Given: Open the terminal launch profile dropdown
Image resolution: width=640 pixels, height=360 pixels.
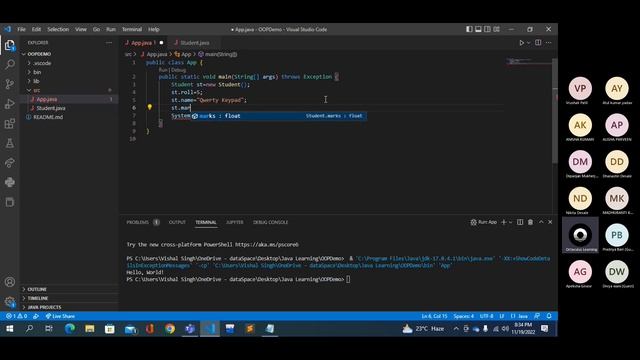Looking at the screenshot, I should (510, 222).
